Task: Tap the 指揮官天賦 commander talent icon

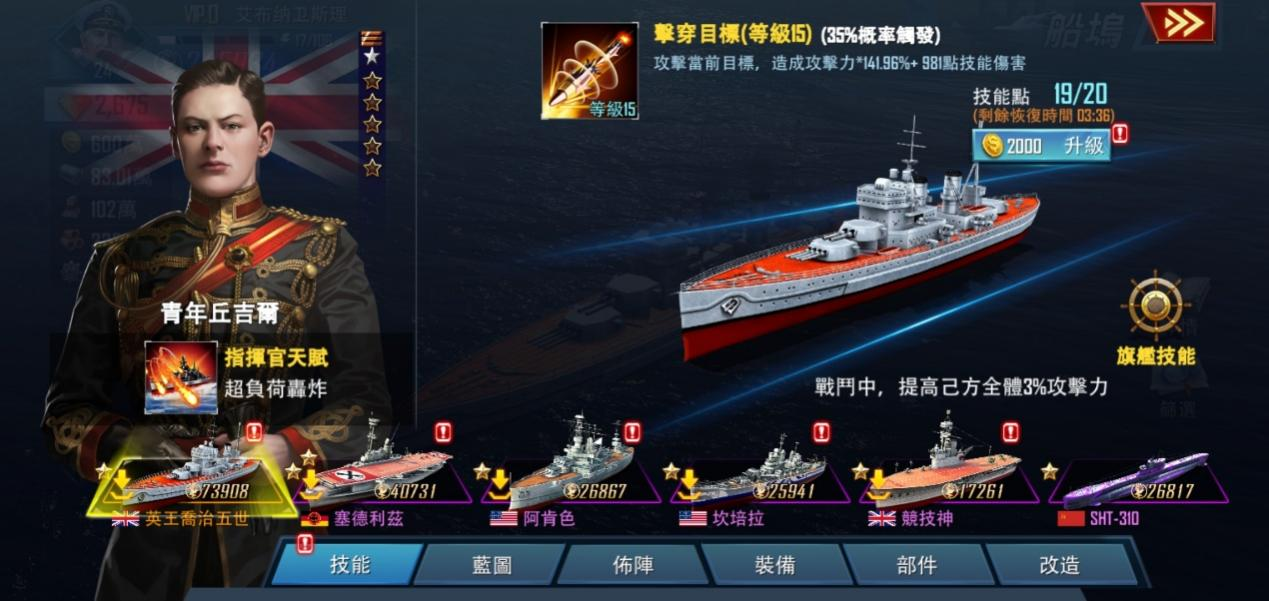Action: pyautogui.click(x=181, y=377)
